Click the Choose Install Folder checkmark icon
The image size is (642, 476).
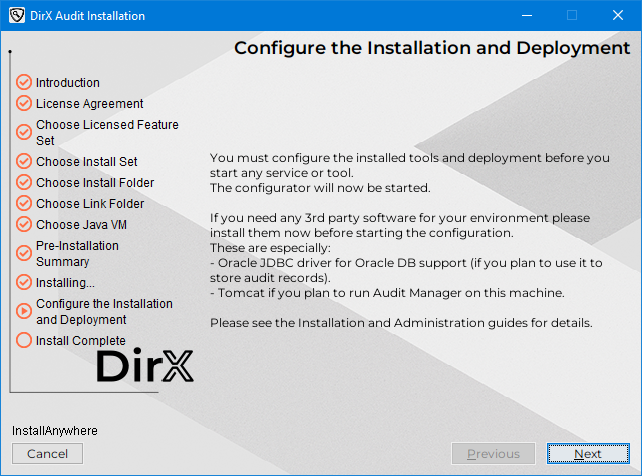(24, 182)
